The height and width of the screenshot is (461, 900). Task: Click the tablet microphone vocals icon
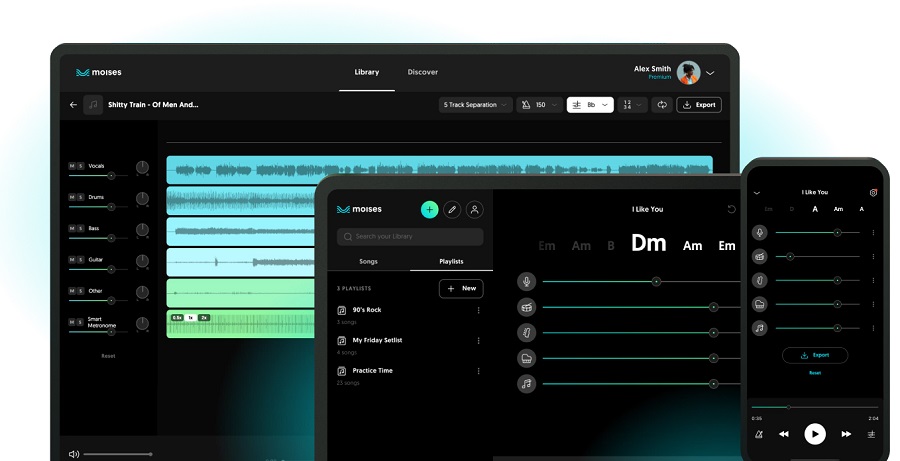(x=526, y=281)
